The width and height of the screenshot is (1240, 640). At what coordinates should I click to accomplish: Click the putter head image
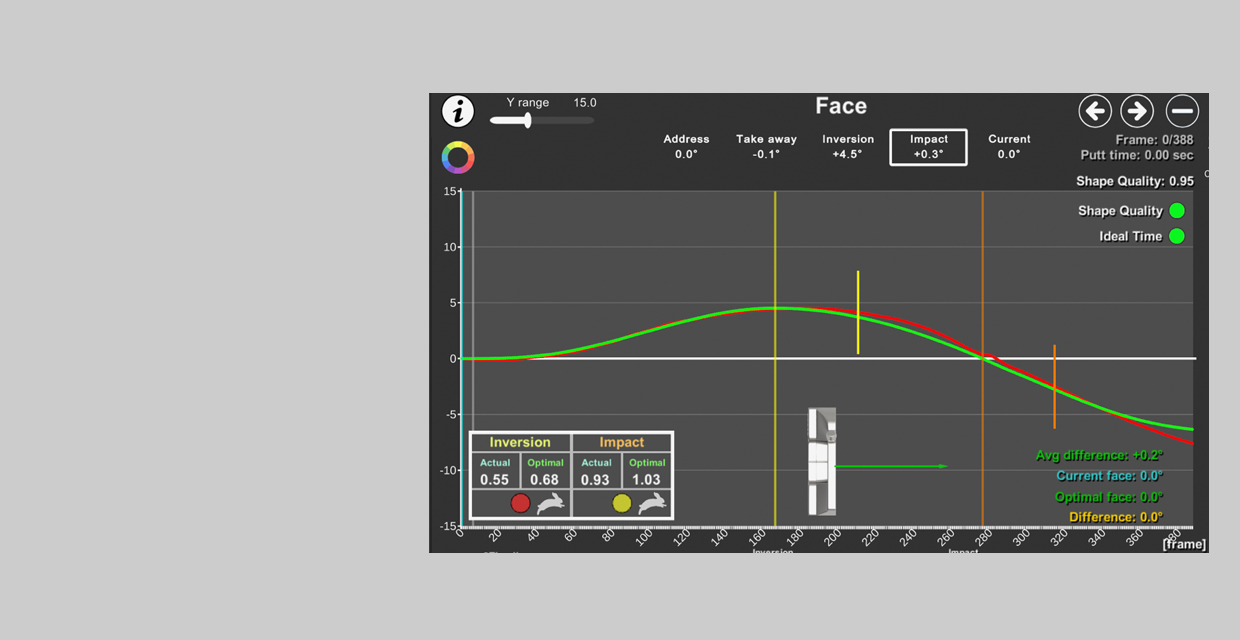tap(822, 461)
